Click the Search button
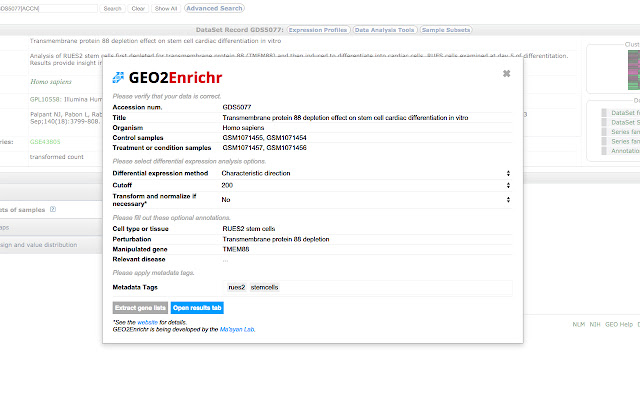 (x=112, y=9)
